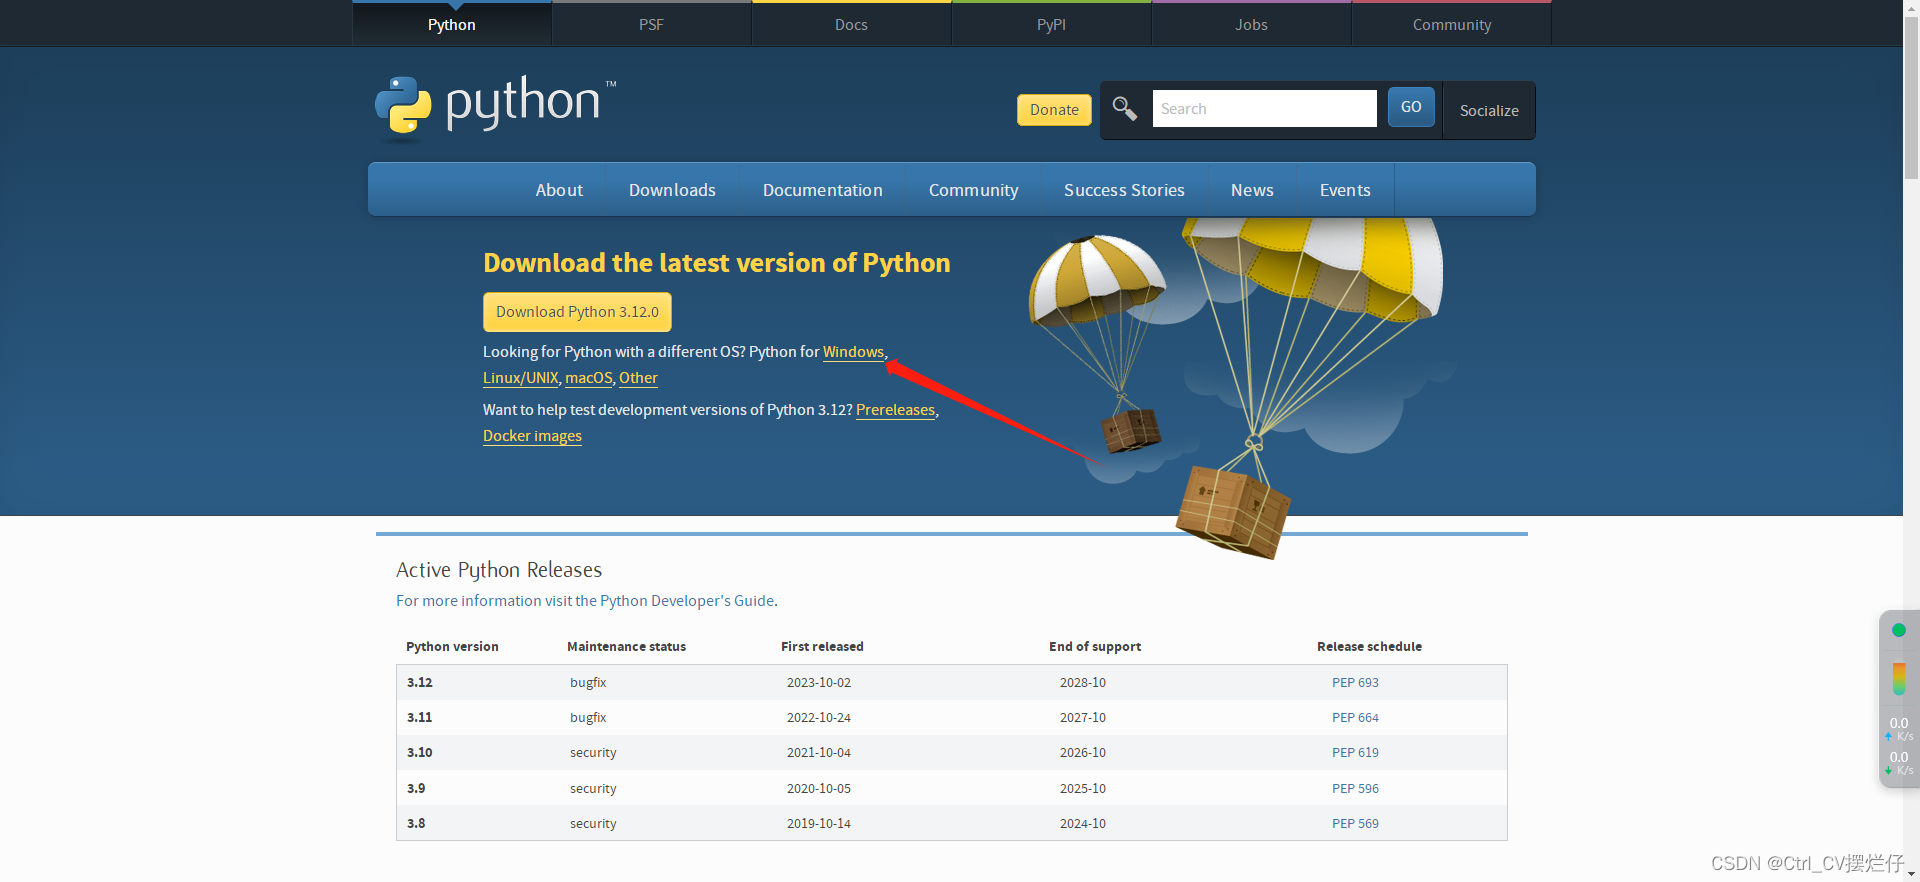The height and width of the screenshot is (882, 1920).
Task: Open the PSF top tab
Action: 652,24
